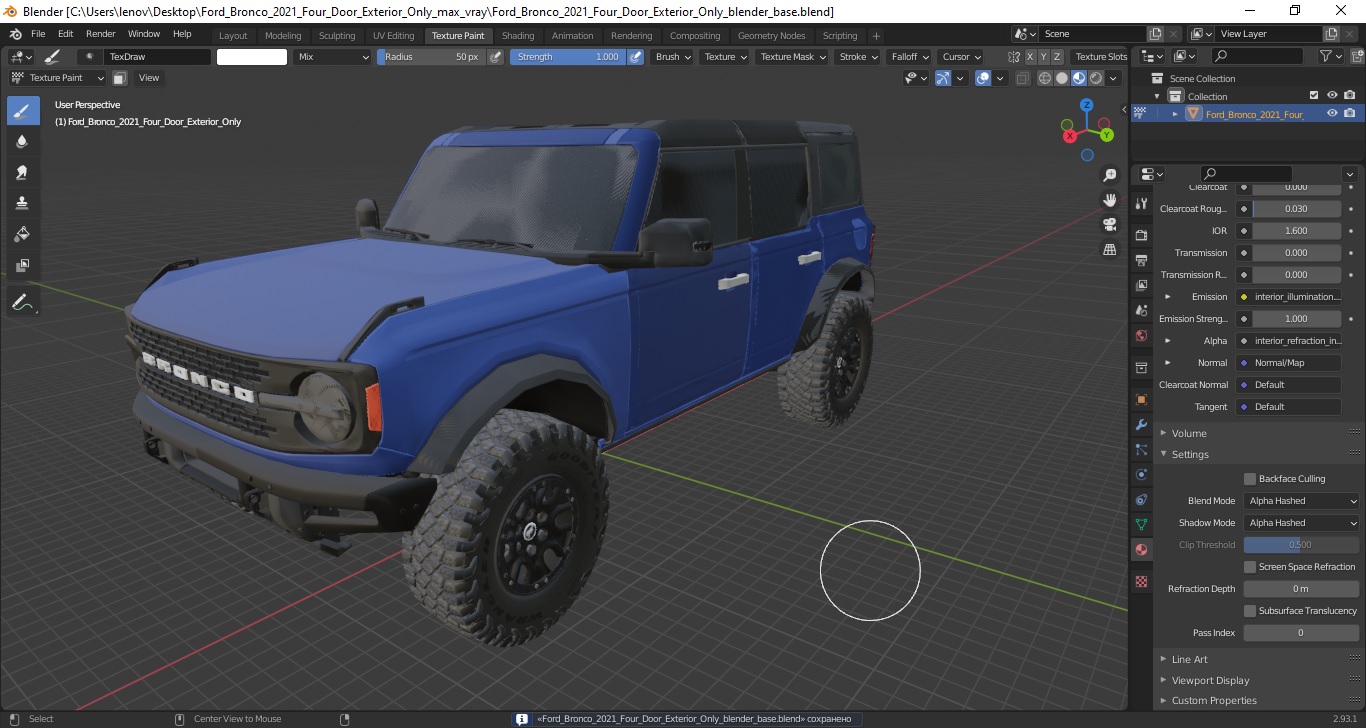Hide Ford_Bronco_2021_Four object via eye icon
The height and width of the screenshot is (728, 1366).
coord(1332,114)
